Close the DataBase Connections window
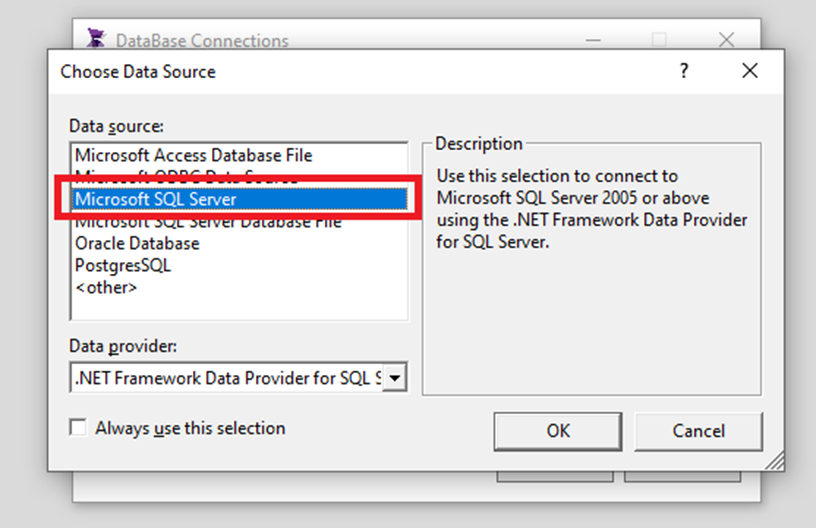The image size is (816, 528). tap(726, 39)
